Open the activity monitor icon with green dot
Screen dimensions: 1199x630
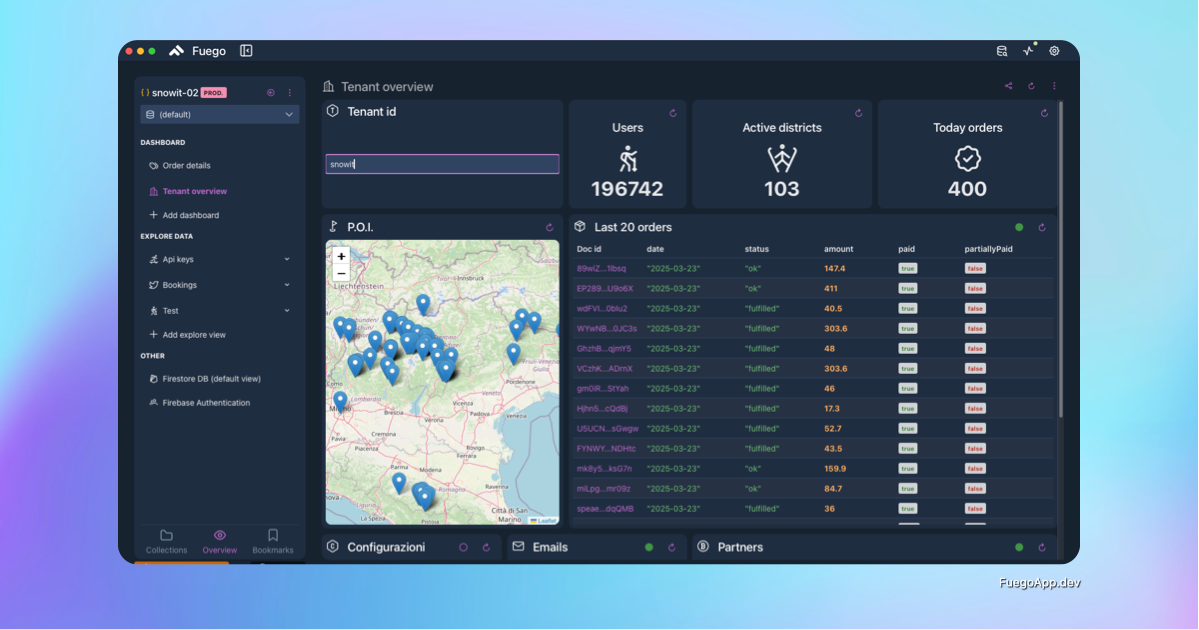pos(1027,50)
